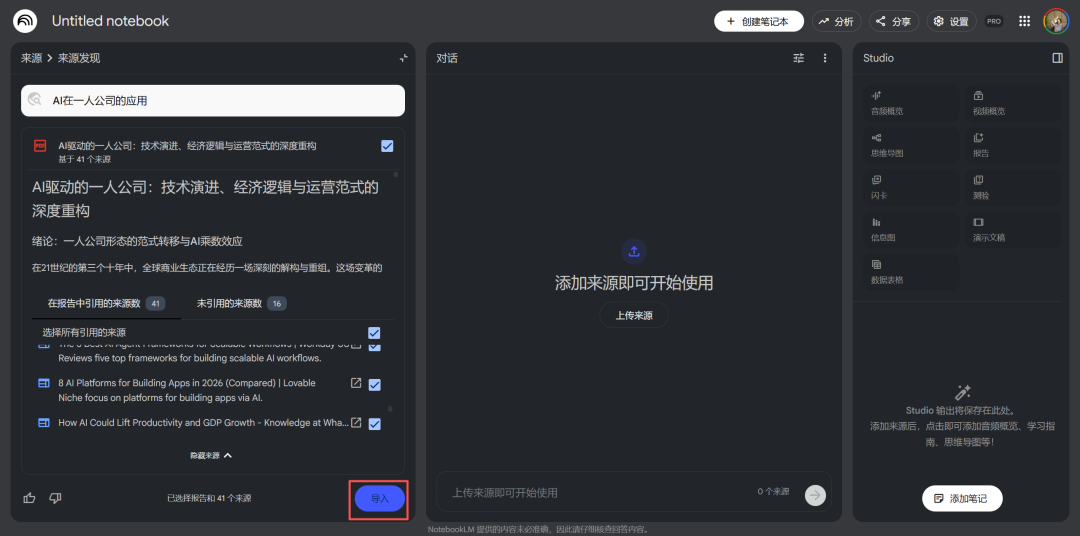The height and width of the screenshot is (536, 1080).
Task: Click the 绪论 subheading text
Action: pos(137,241)
